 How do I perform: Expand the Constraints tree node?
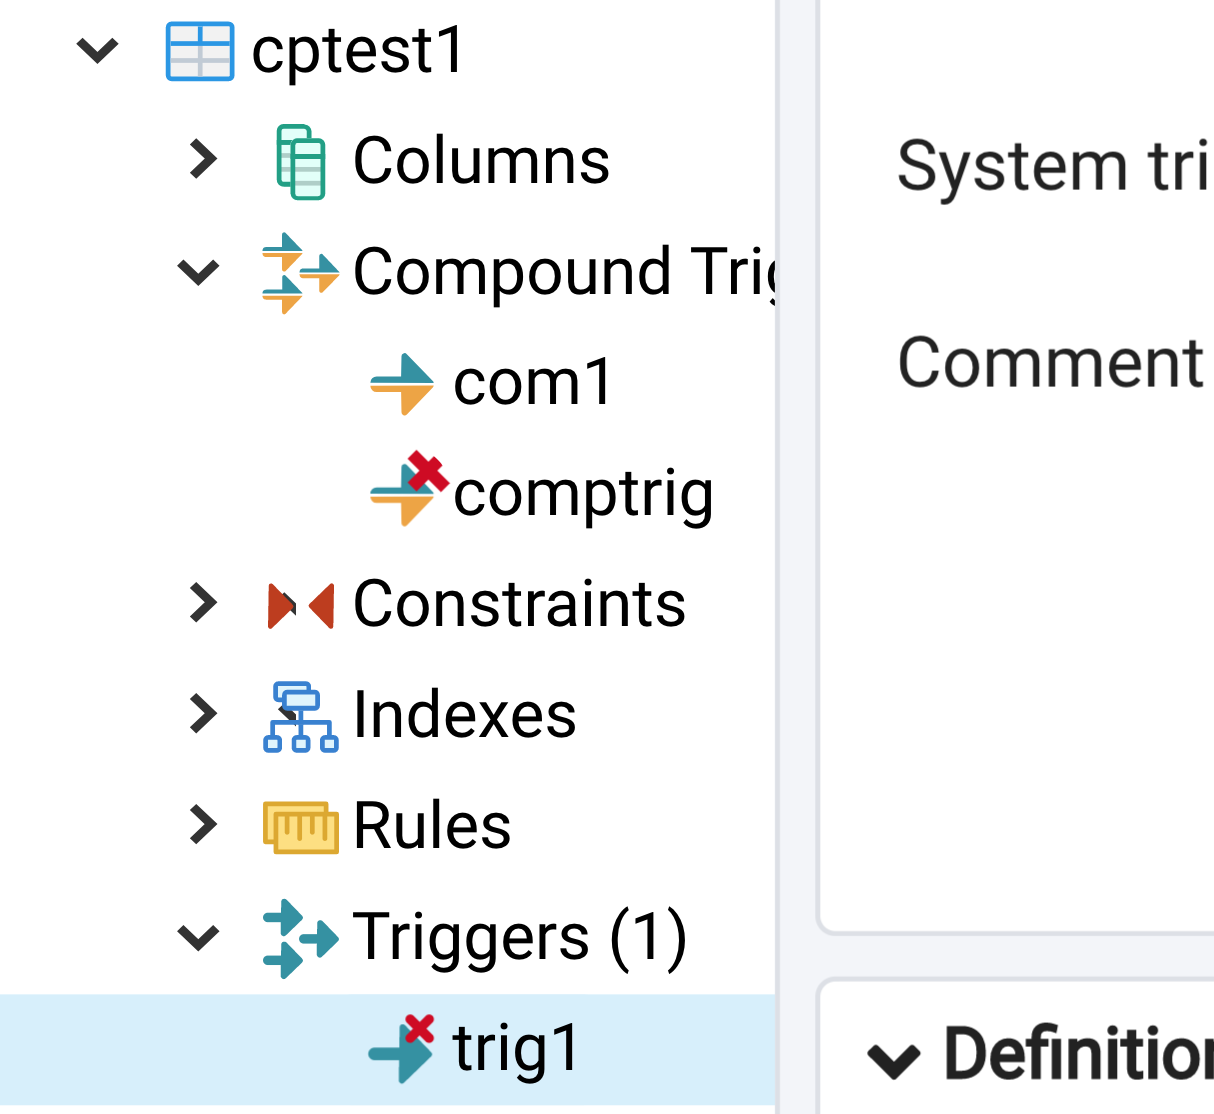(x=203, y=604)
